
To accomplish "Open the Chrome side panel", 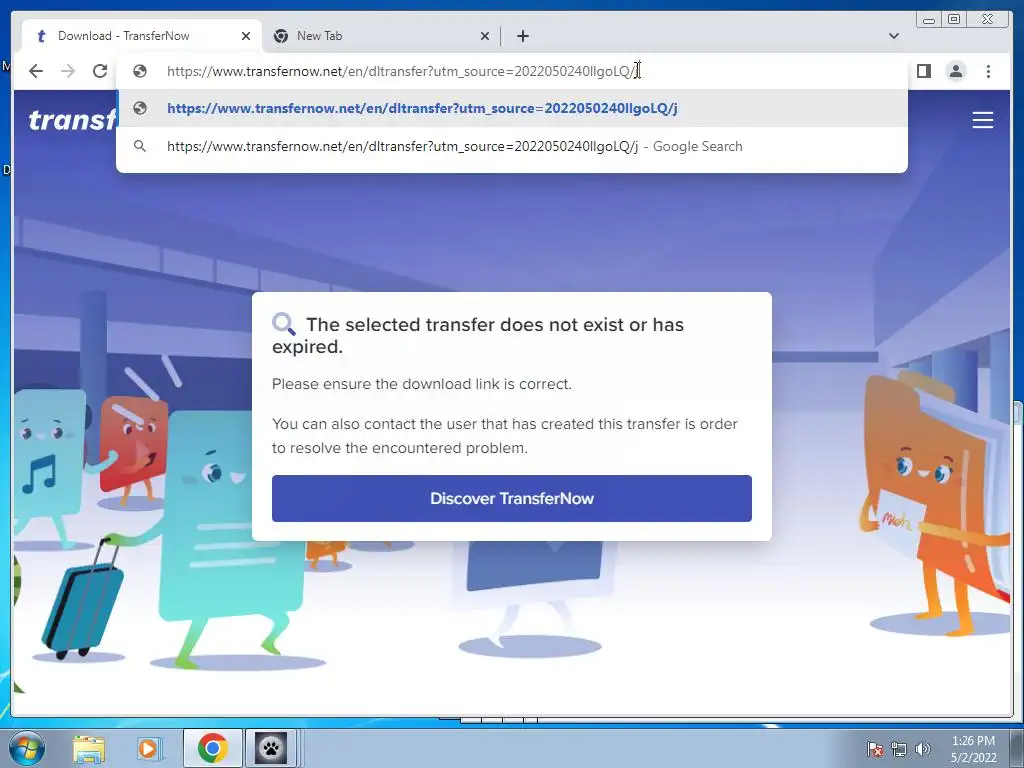I will (923, 71).
